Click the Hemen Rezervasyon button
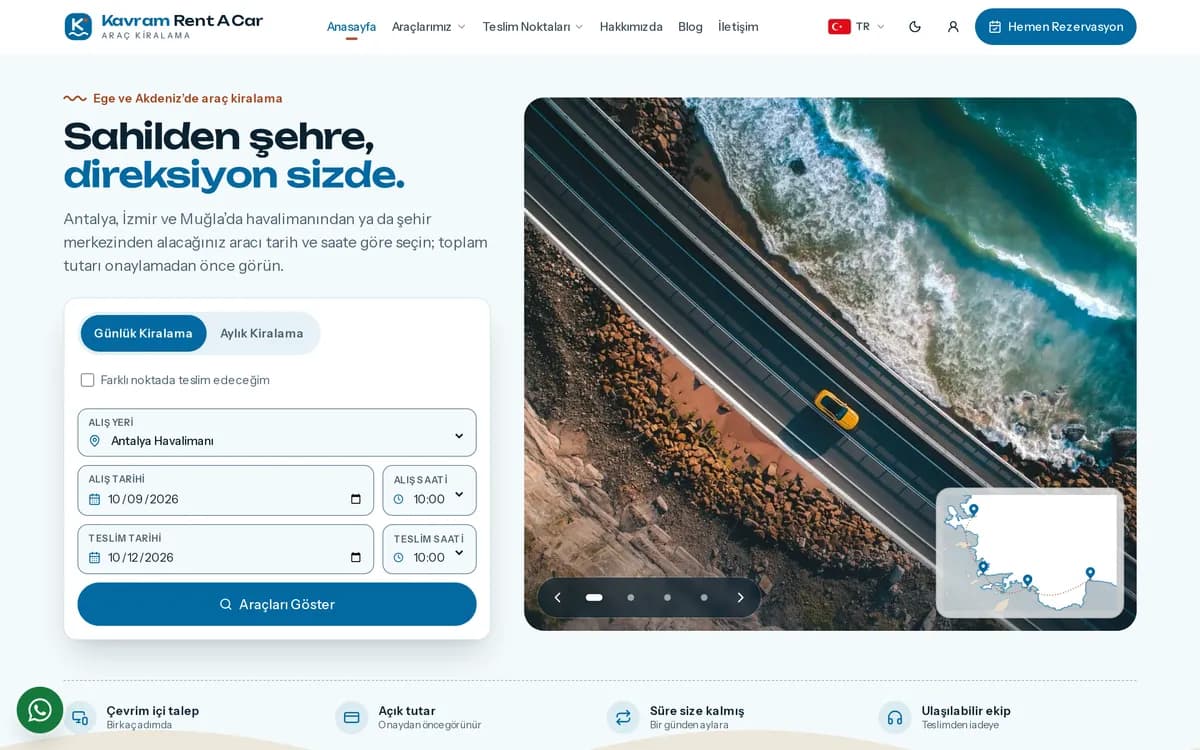This screenshot has width=1200, height=750. pos(1056,27)
